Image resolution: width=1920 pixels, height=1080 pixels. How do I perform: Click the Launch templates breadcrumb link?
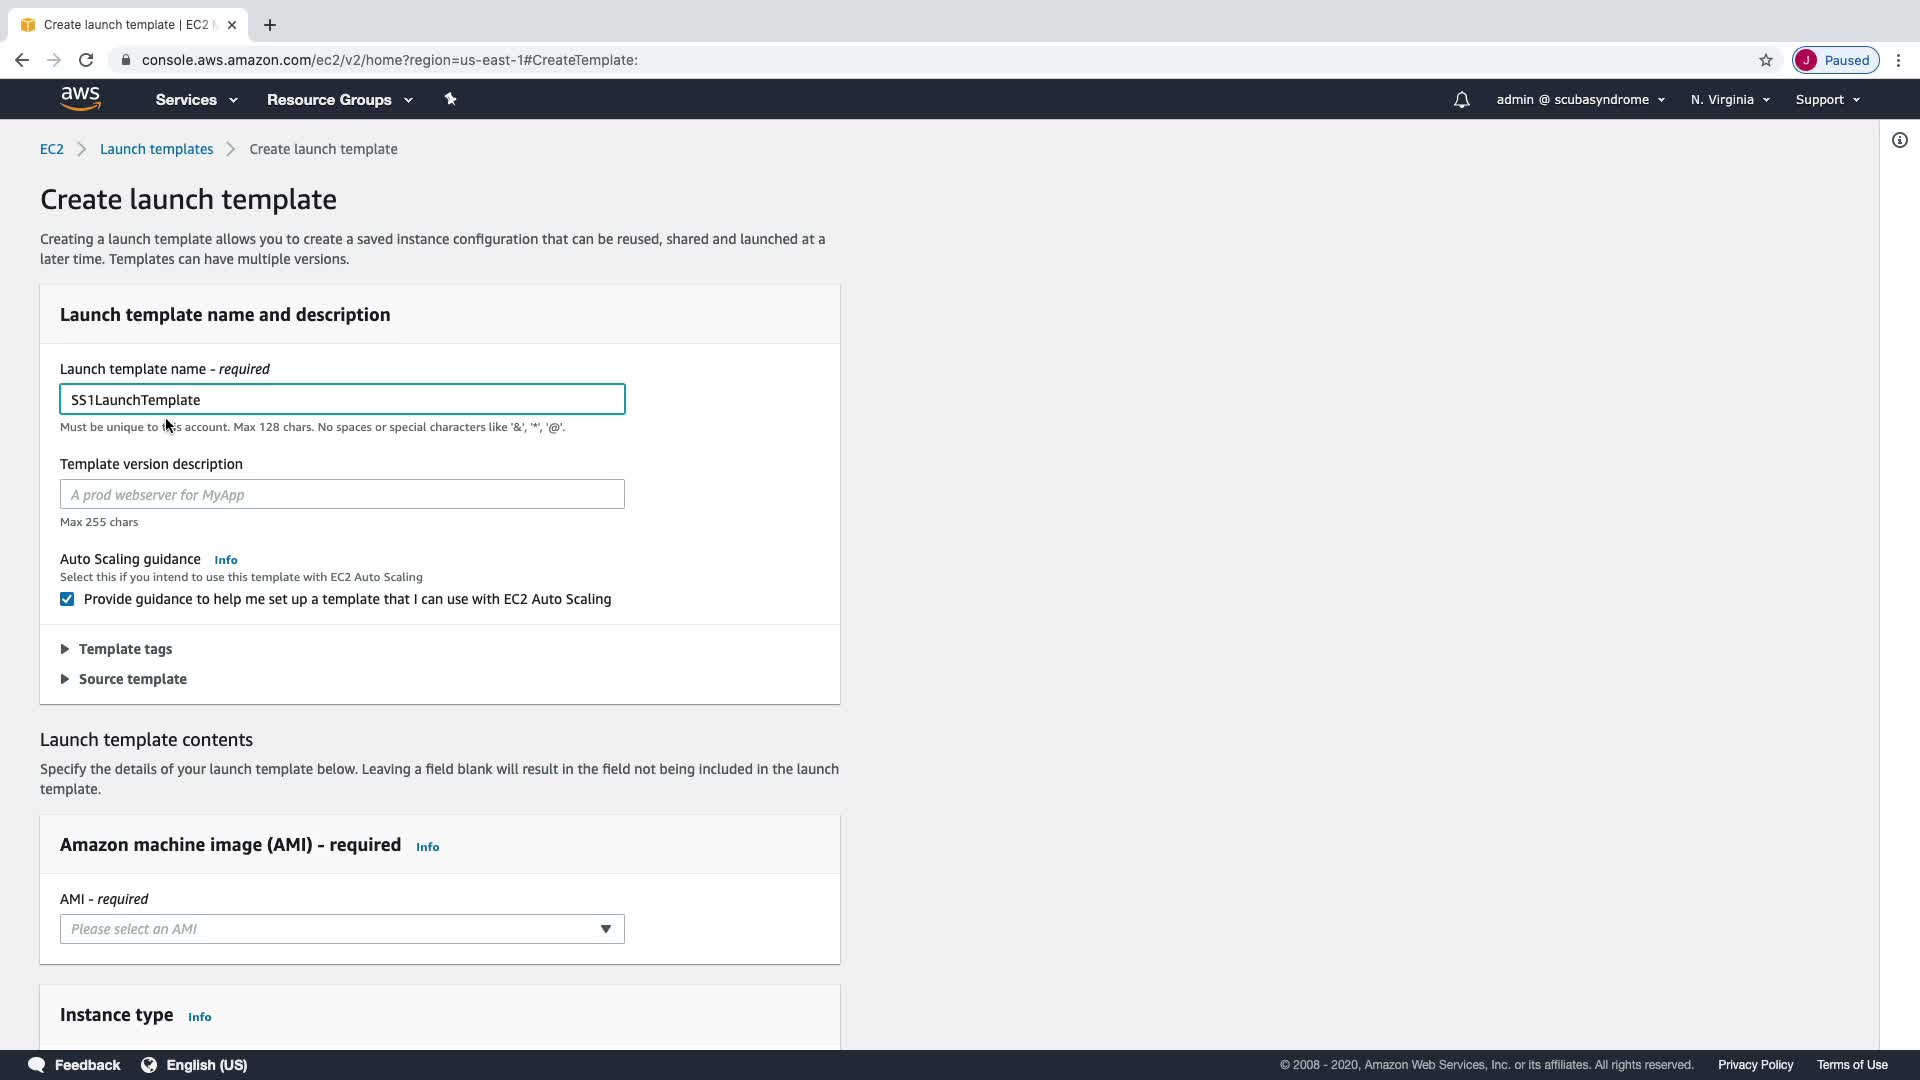156,149
